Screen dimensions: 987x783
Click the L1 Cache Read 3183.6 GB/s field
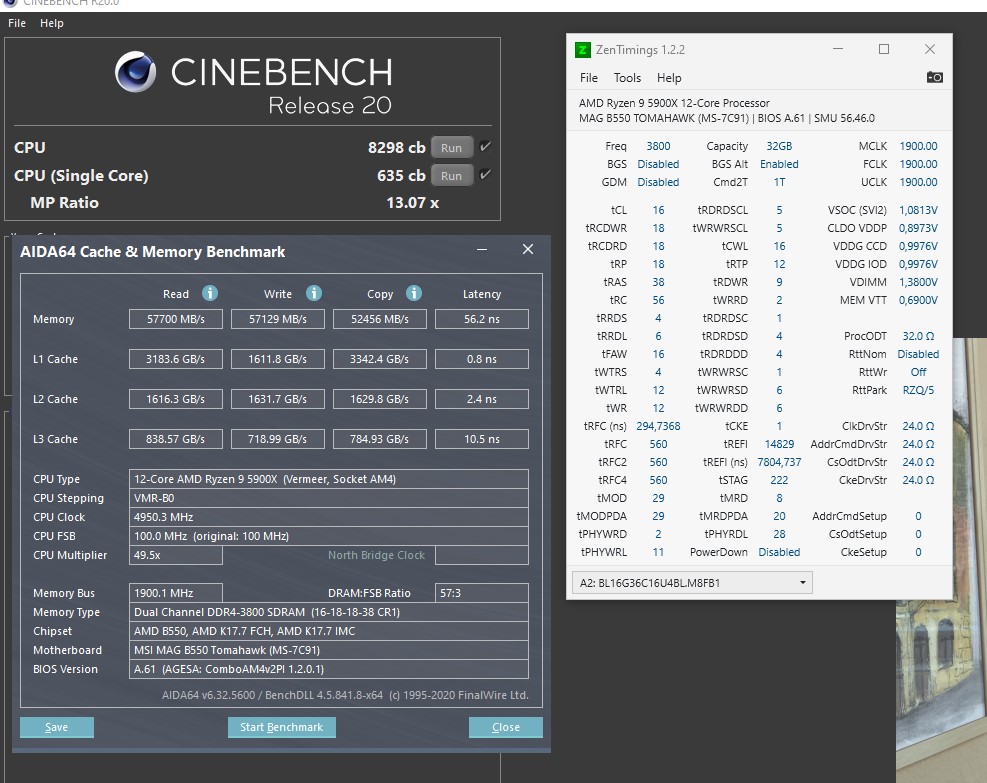[x=176, y=359]
